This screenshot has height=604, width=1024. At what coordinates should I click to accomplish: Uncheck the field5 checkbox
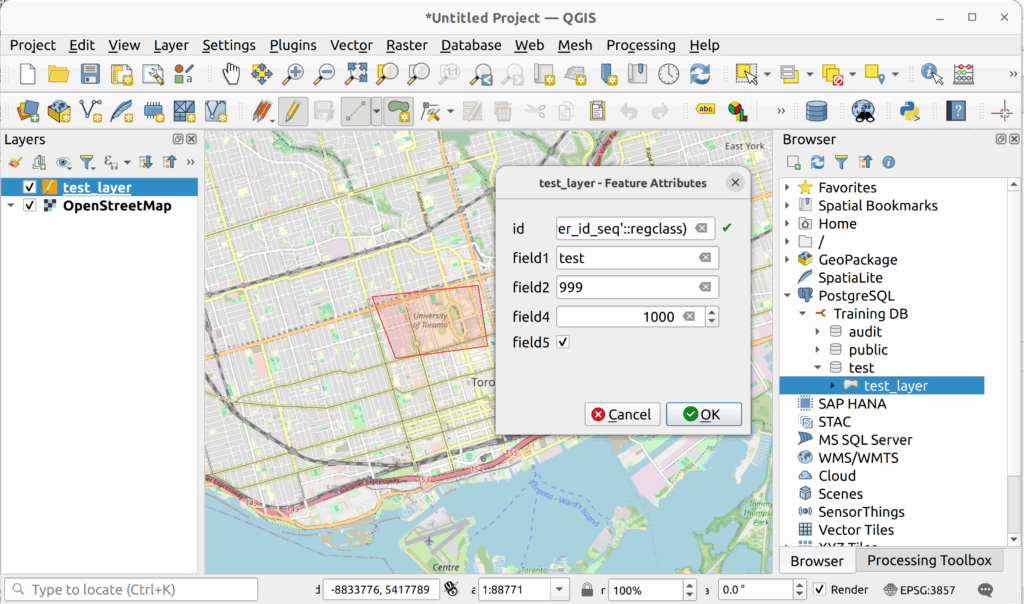coord(563,342)
